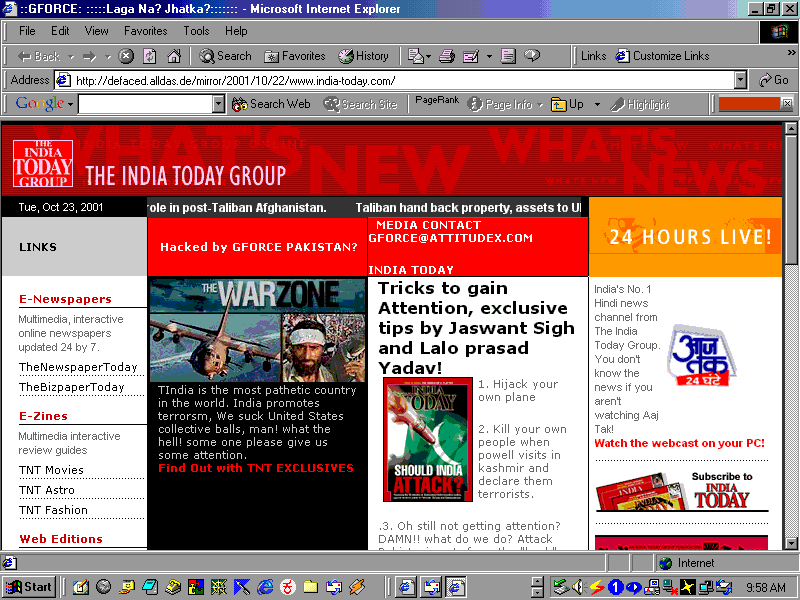Go back using the Back button
Viewport: 800px width, 600px height.
38,56
